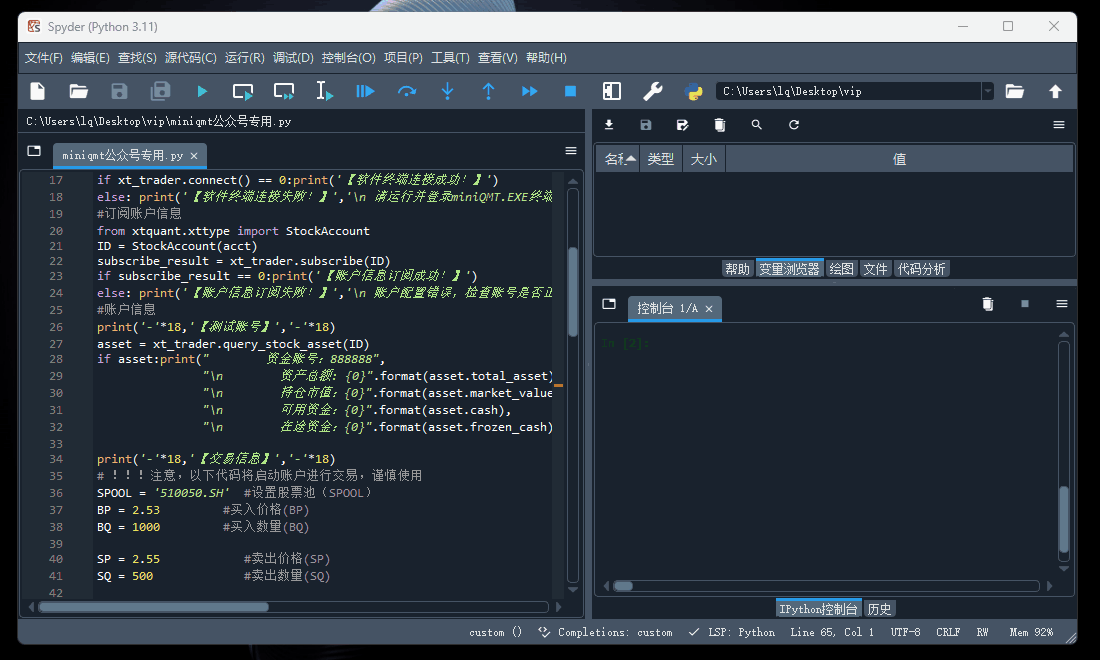Sort variables by the 类型 column

coord(661,159)
